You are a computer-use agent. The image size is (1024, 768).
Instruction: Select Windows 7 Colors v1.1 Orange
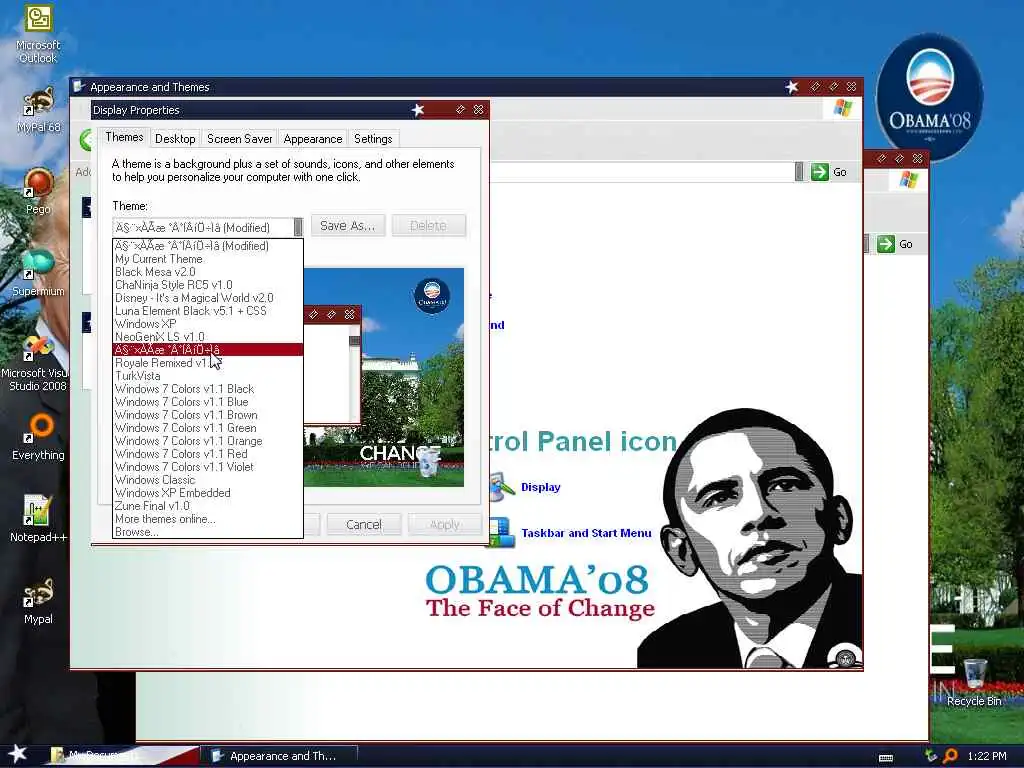pyautogui.click(x=208, y=441)
